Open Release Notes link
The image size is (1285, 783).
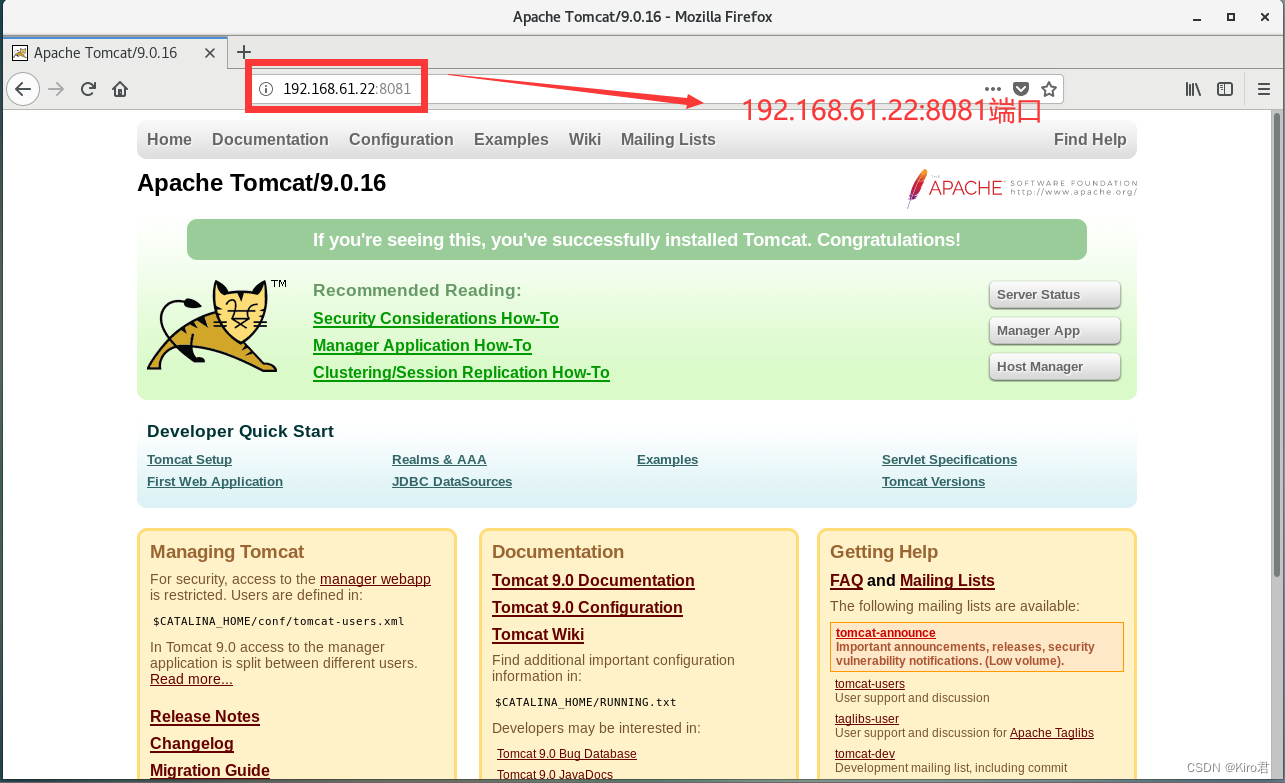coord(205,717)
